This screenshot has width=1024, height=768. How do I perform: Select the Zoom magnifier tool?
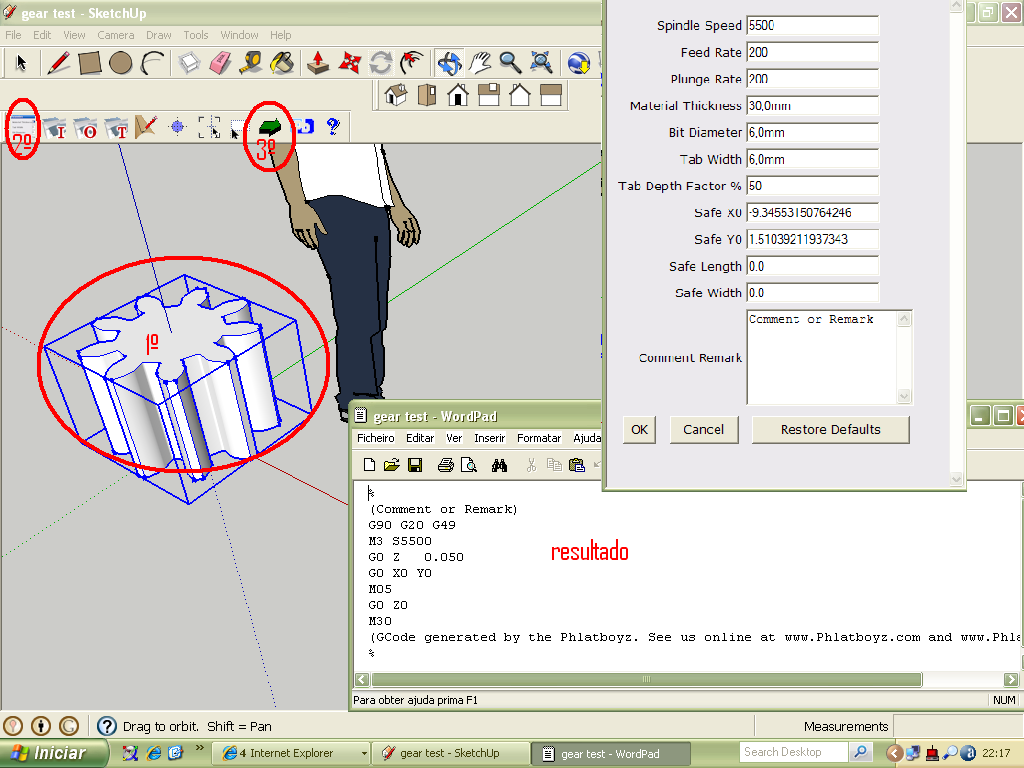tap(511, 63)
